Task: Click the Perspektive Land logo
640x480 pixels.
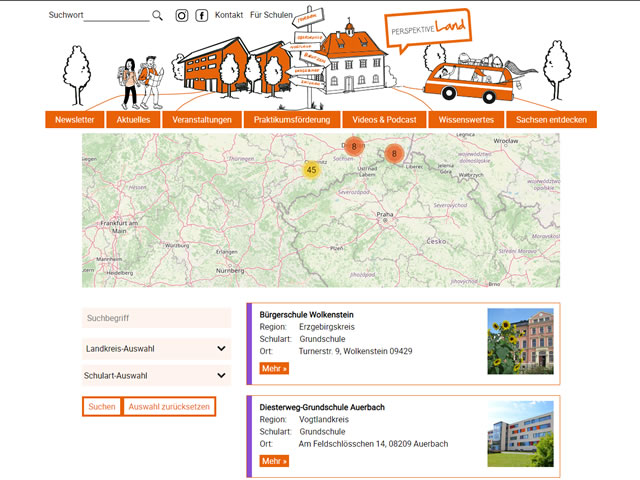Action: [428, 29]
